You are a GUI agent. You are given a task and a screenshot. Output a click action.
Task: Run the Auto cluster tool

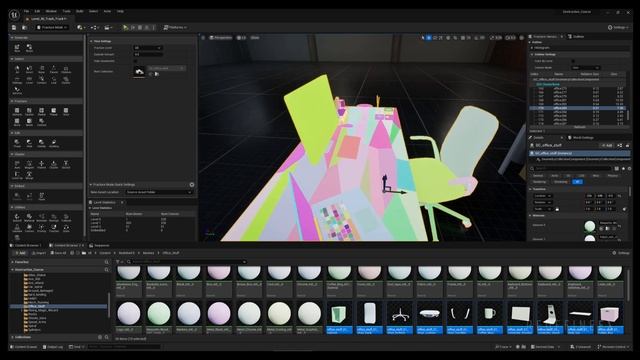17,164
